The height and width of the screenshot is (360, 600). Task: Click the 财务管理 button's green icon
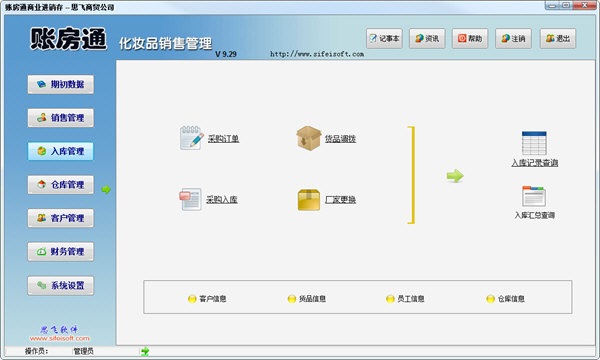(x=41, y=251)
